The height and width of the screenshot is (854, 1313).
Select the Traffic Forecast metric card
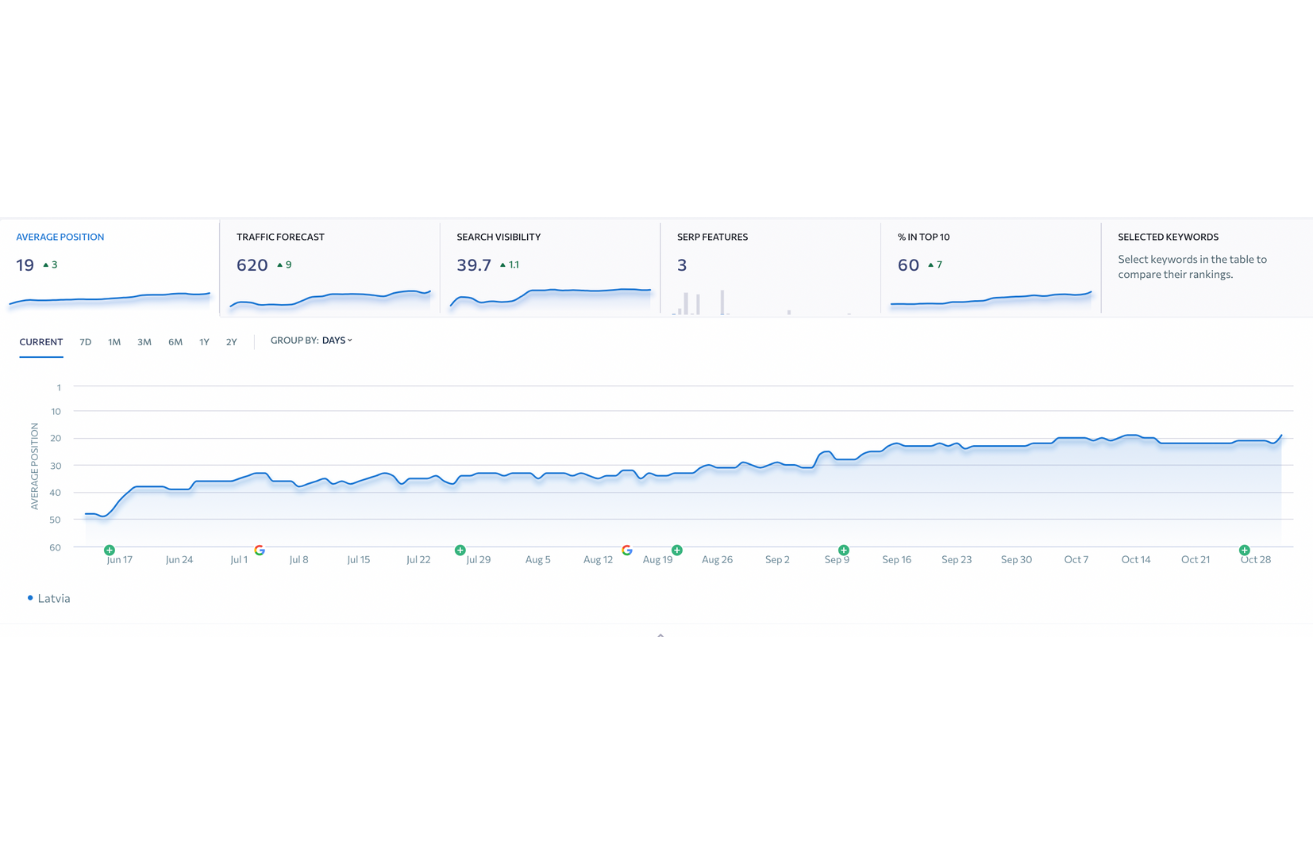coord(329,267)
